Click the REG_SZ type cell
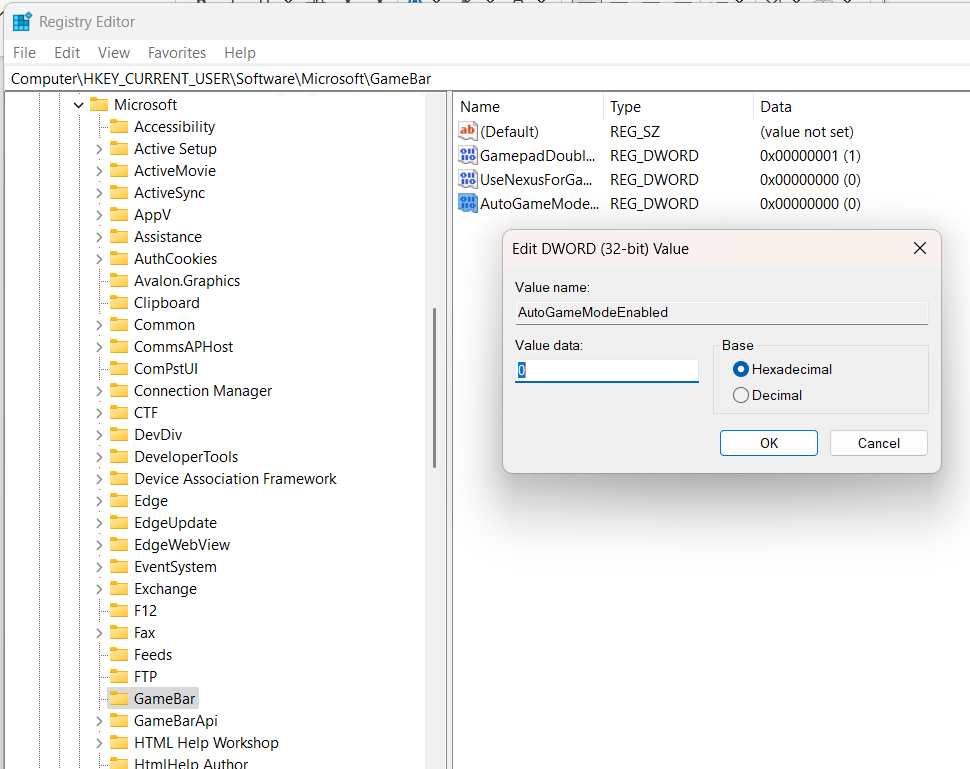The image size is (970, 769). [x=635, y=132]
